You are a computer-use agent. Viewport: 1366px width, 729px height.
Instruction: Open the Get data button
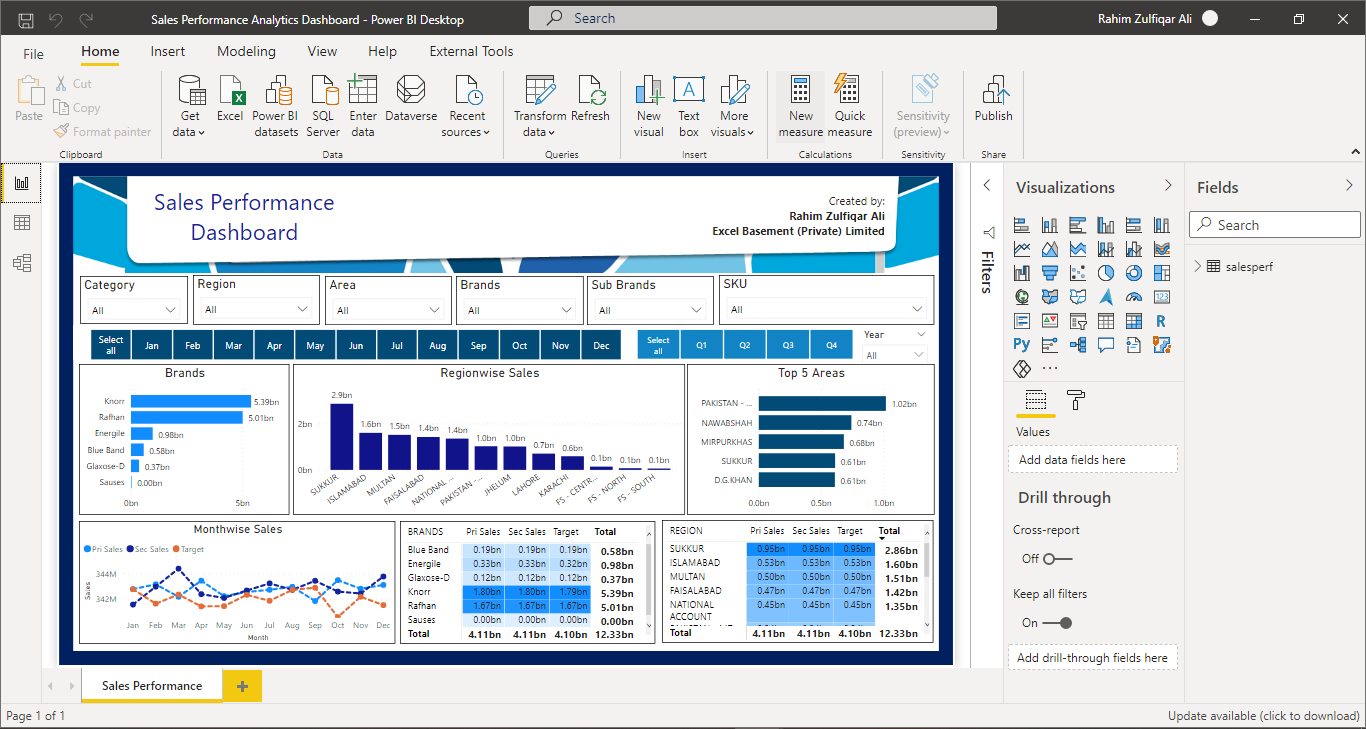click(190, 106)
